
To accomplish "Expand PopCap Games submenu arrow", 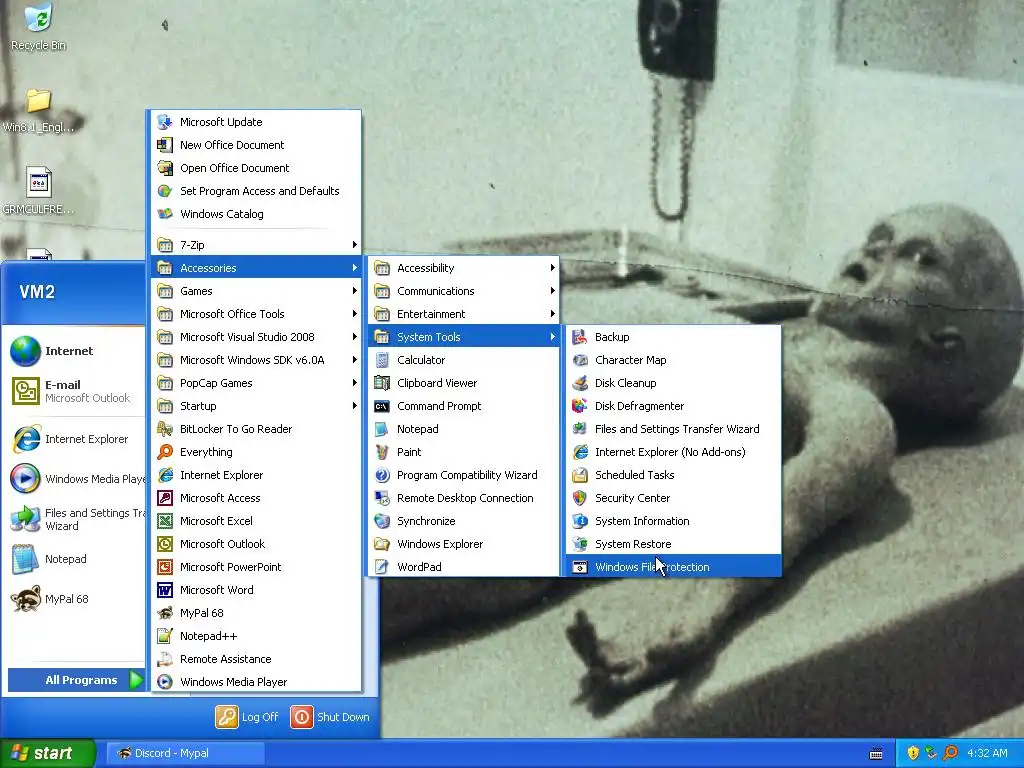I will click(355, 383).
